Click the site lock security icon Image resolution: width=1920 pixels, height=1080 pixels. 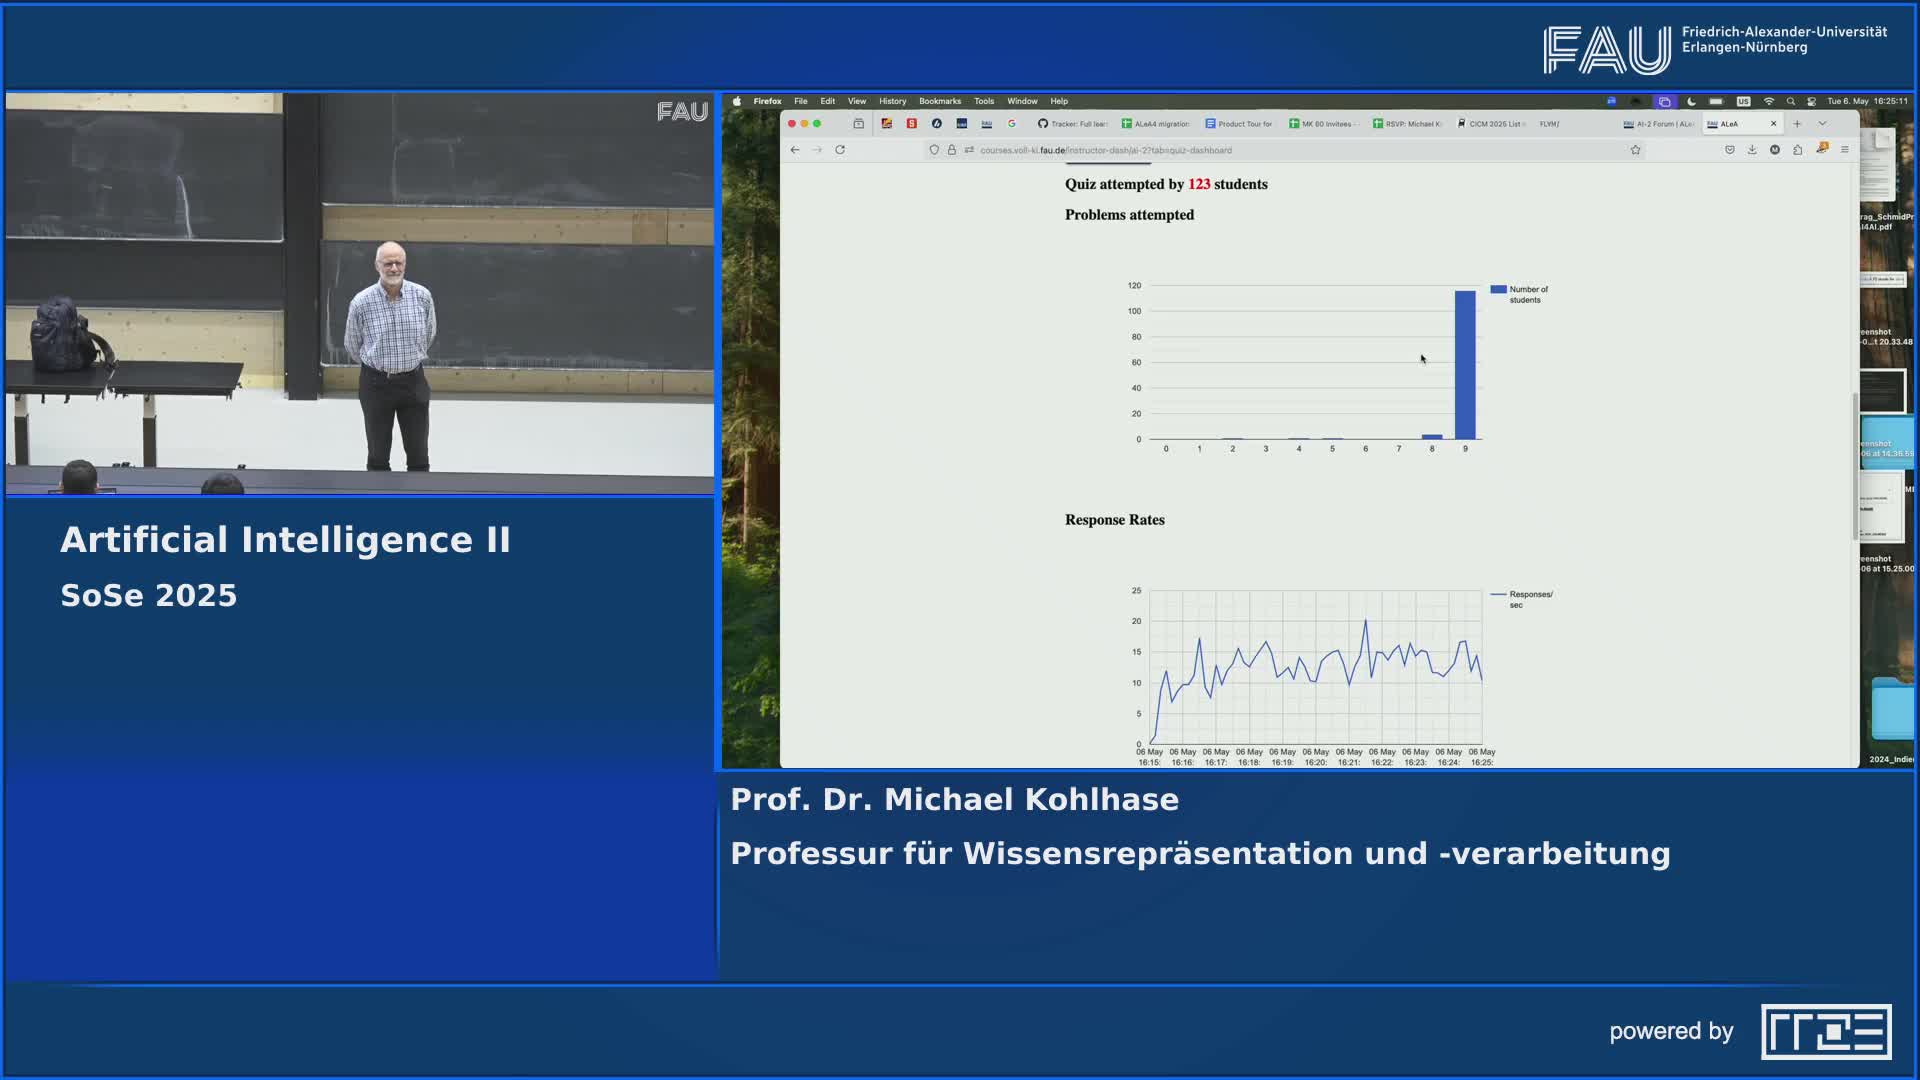(x=952, y=150)
